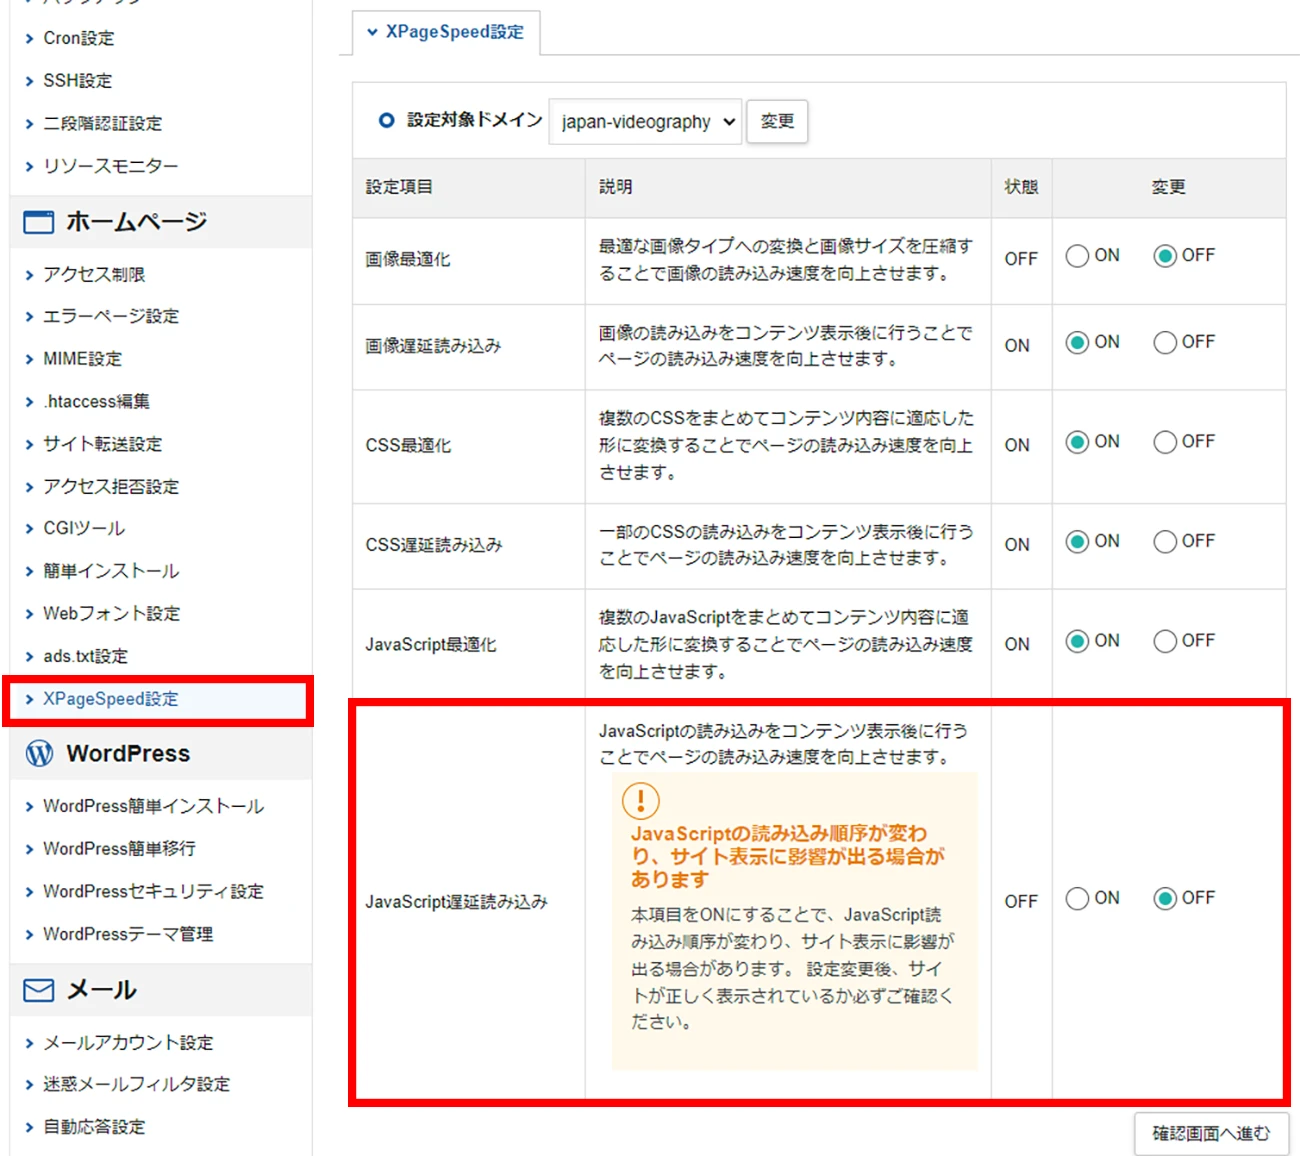The height and width of the screenshot is (1156, 1300).
Task: Open 簡単インストール link
Action: click(111, 571)
